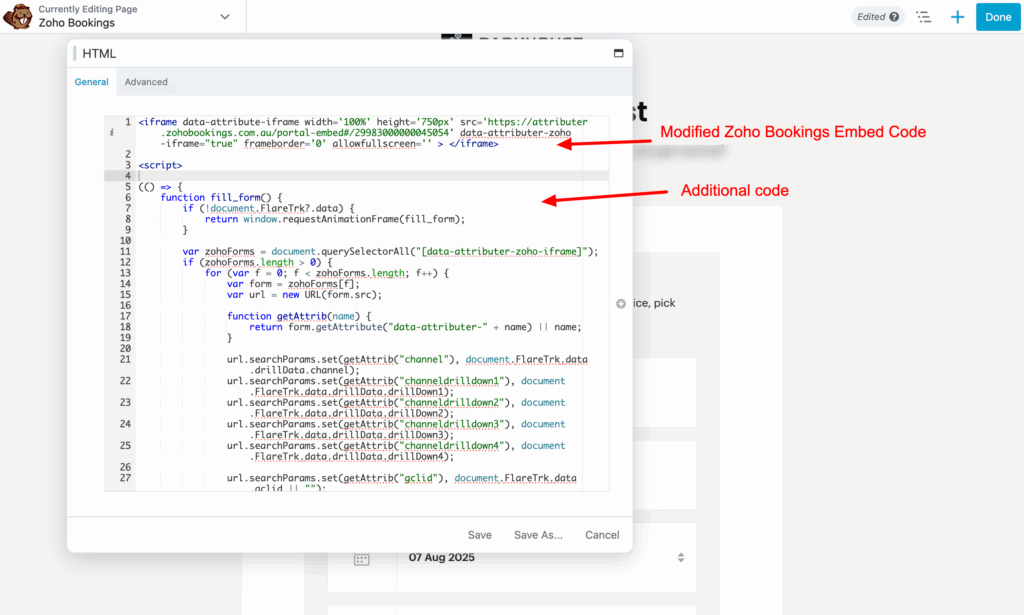The height and width of the screenshot is (615, 1024).
Task: Click the small plus circle icon near 'pick'
Action: (x=621, y=303)
